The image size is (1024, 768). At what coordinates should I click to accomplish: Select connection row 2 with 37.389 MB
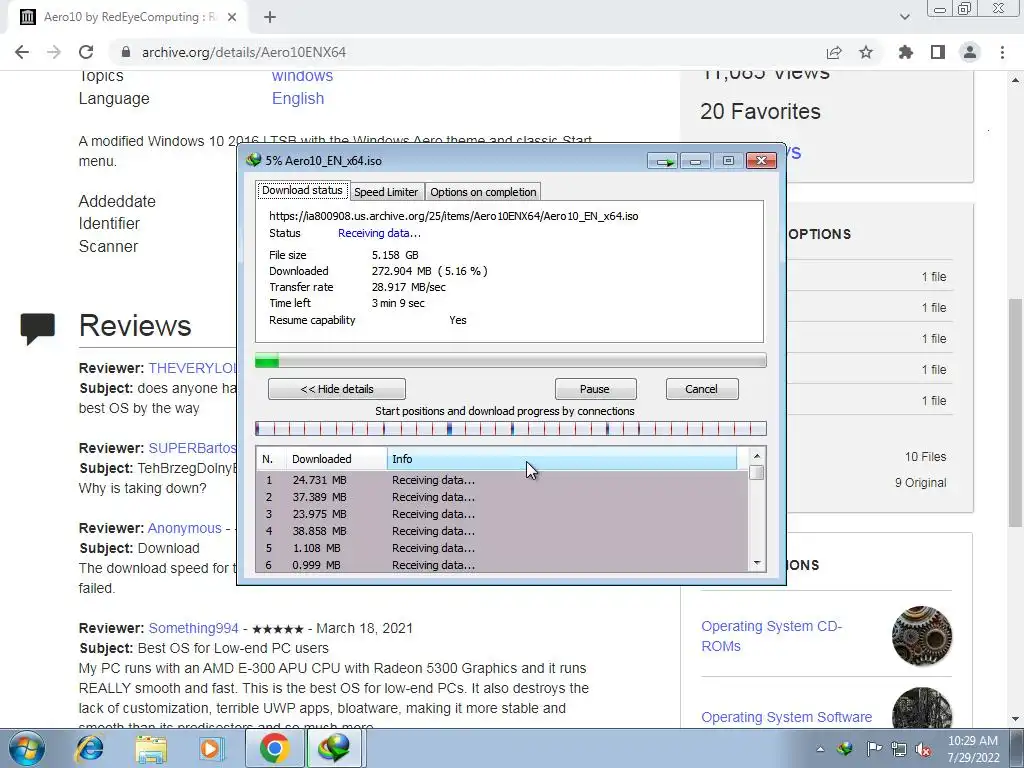pyautogui.click(x=502, y=497)
